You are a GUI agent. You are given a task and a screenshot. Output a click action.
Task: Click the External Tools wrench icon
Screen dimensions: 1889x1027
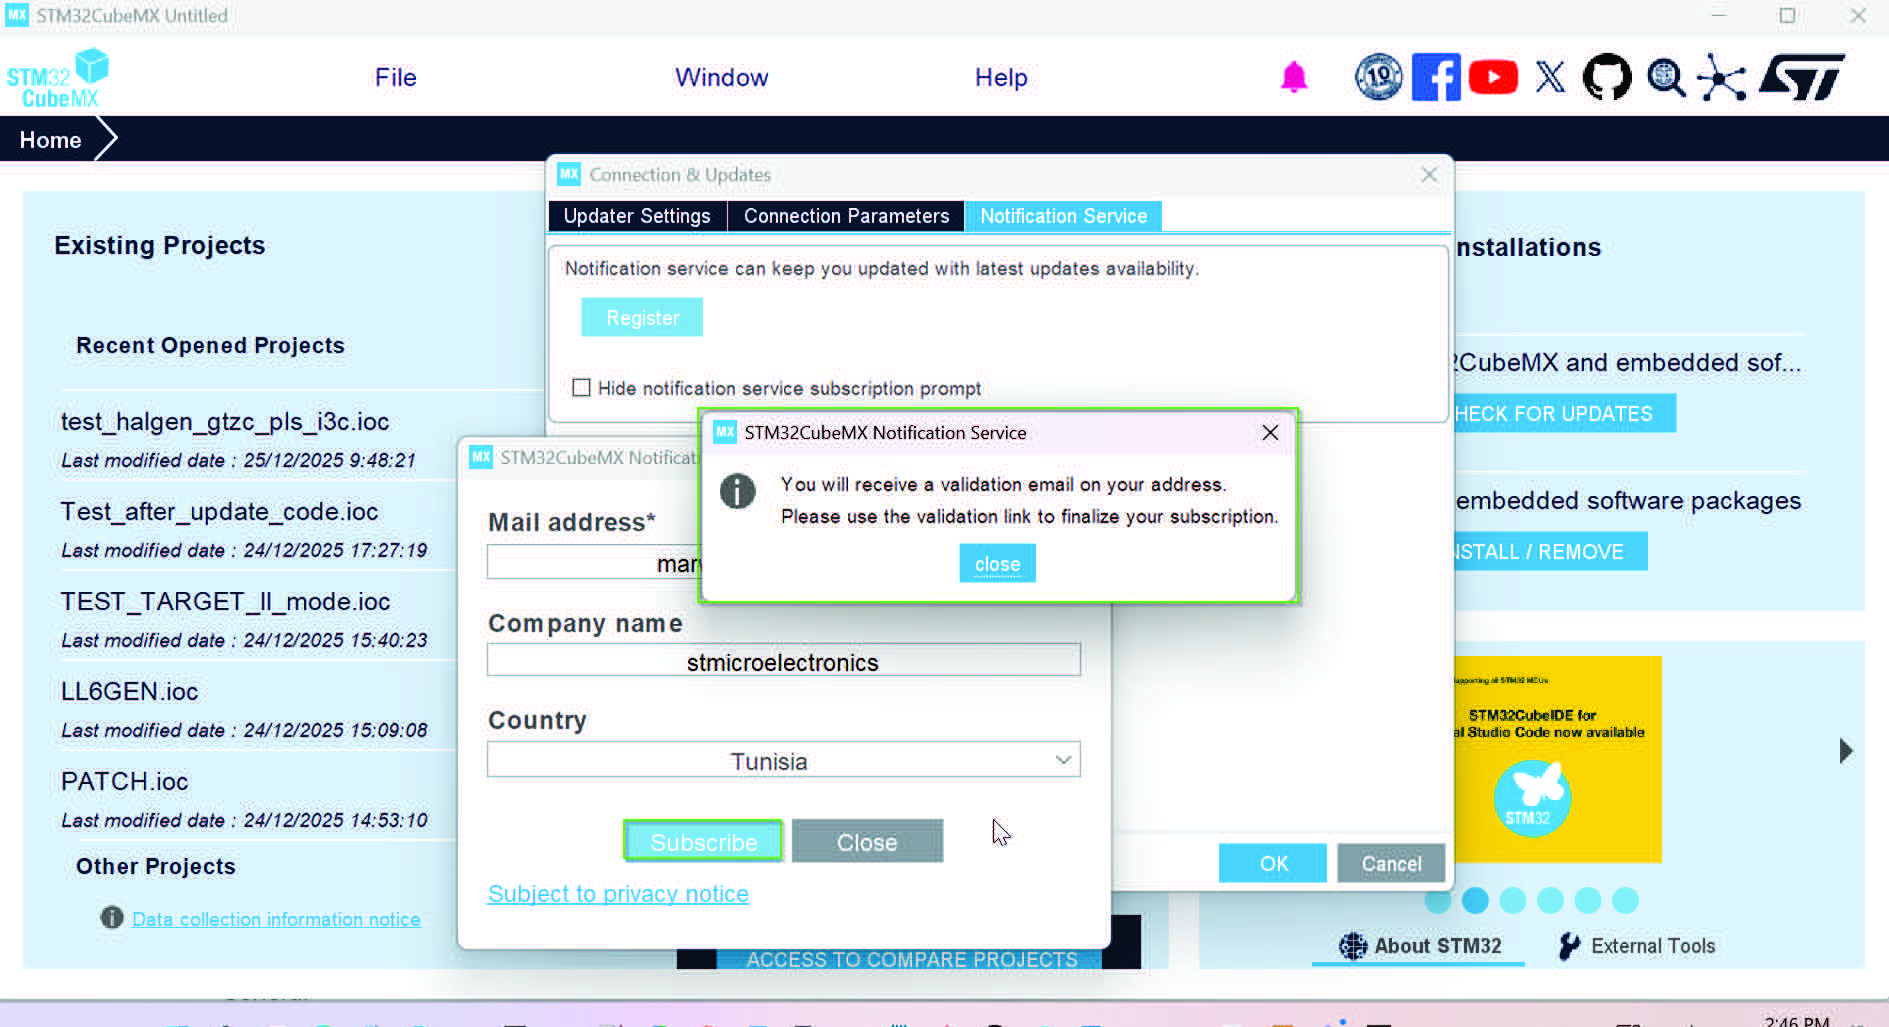click(x=1570, y=945)
